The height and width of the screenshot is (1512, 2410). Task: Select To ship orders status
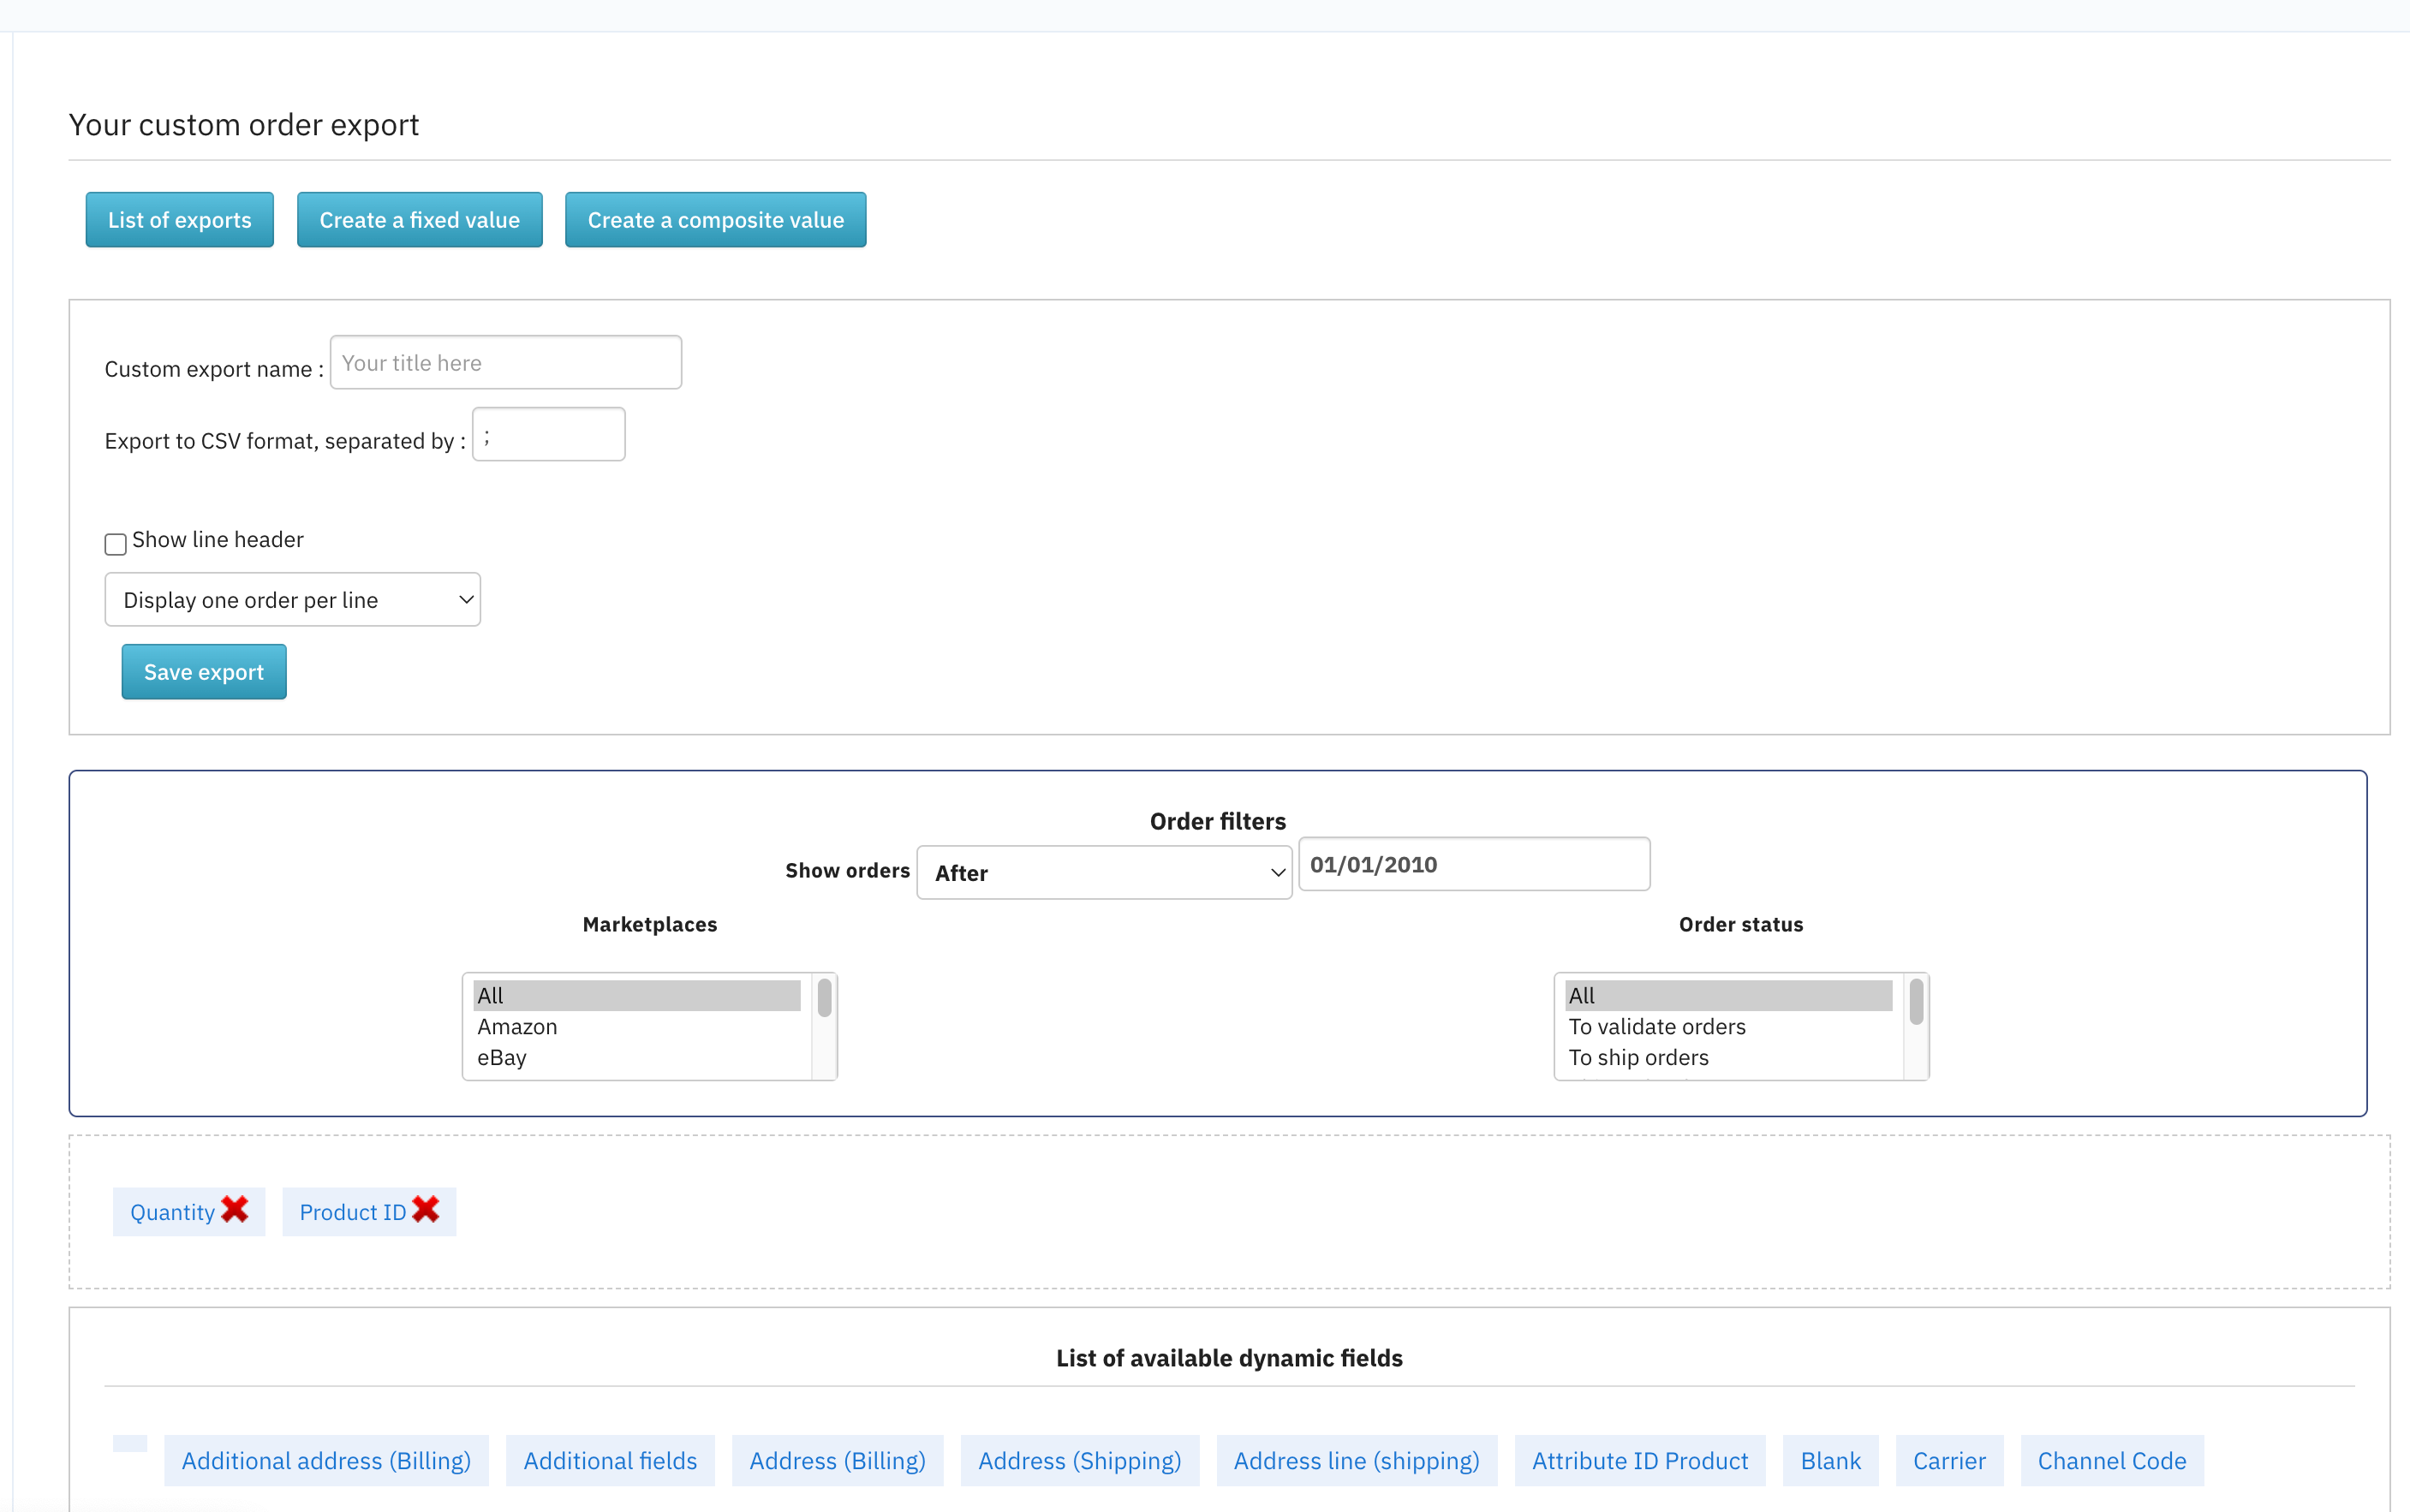click(x=1728, y=1058)
